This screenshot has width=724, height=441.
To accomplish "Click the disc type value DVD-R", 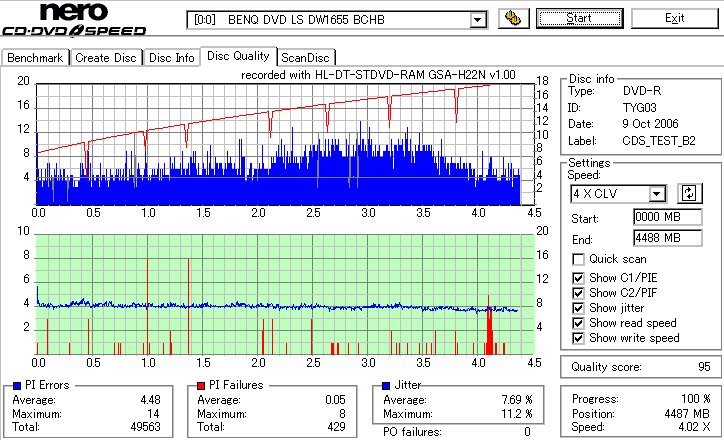I will [642, 91].
